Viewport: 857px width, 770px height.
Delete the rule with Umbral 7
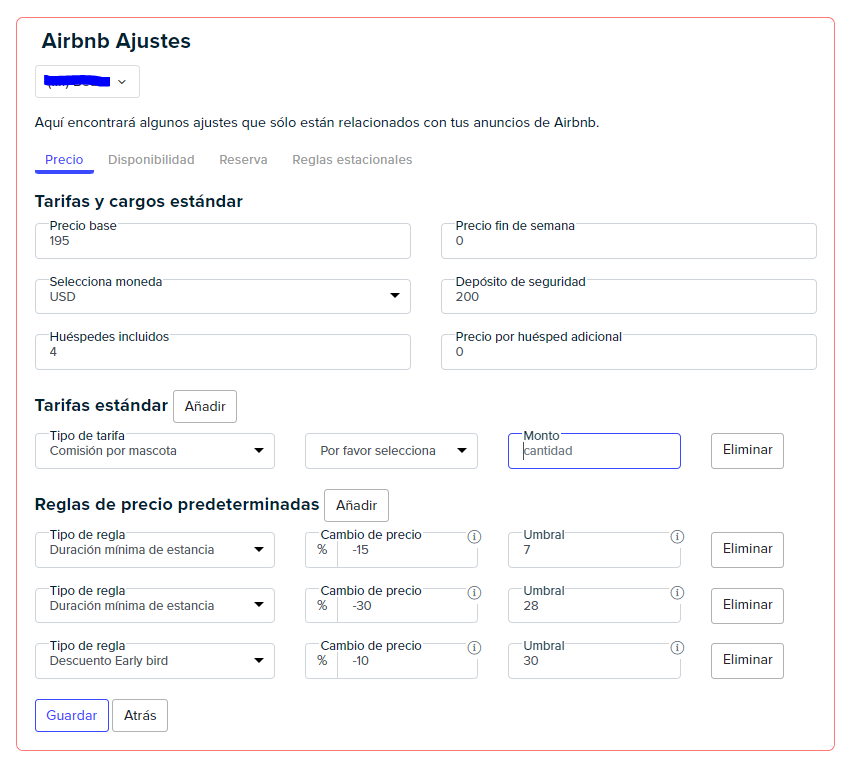pos(747,550)
